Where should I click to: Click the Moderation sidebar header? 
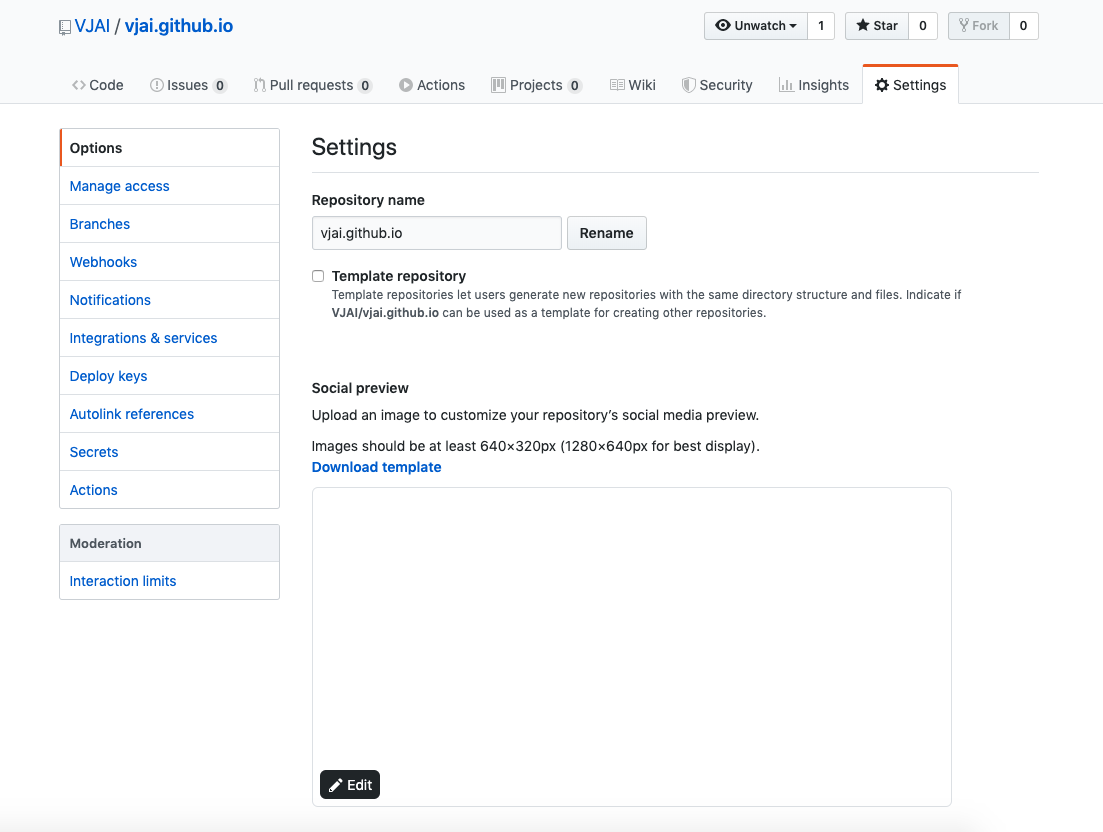pyautogui.click(x=170, y=543)
